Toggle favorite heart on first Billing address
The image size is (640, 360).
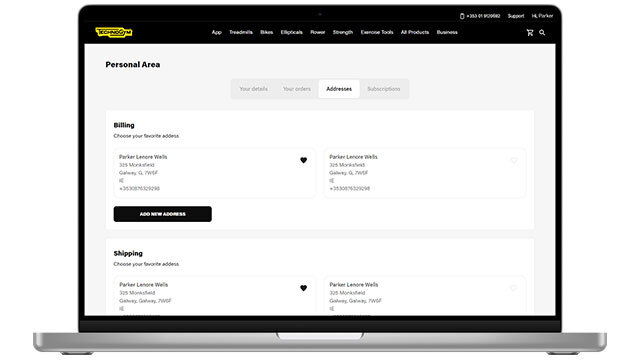pyautogui.click(x=303, y=160)
